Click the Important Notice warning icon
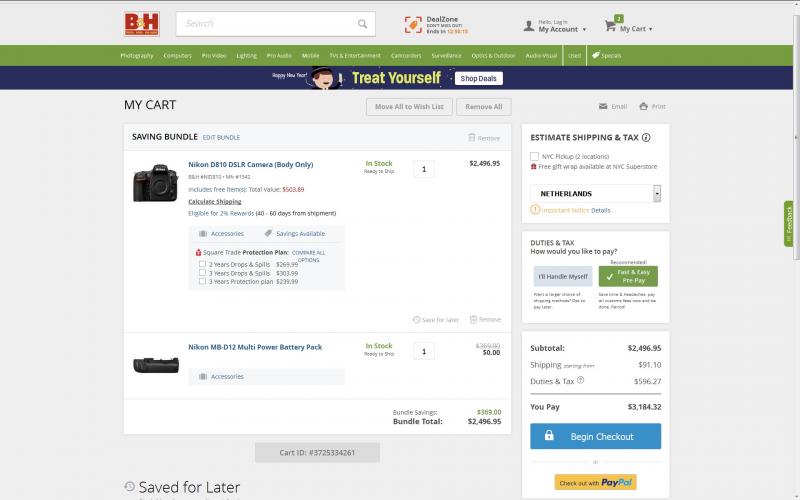 pyautogui.click(x=535, y=209)
